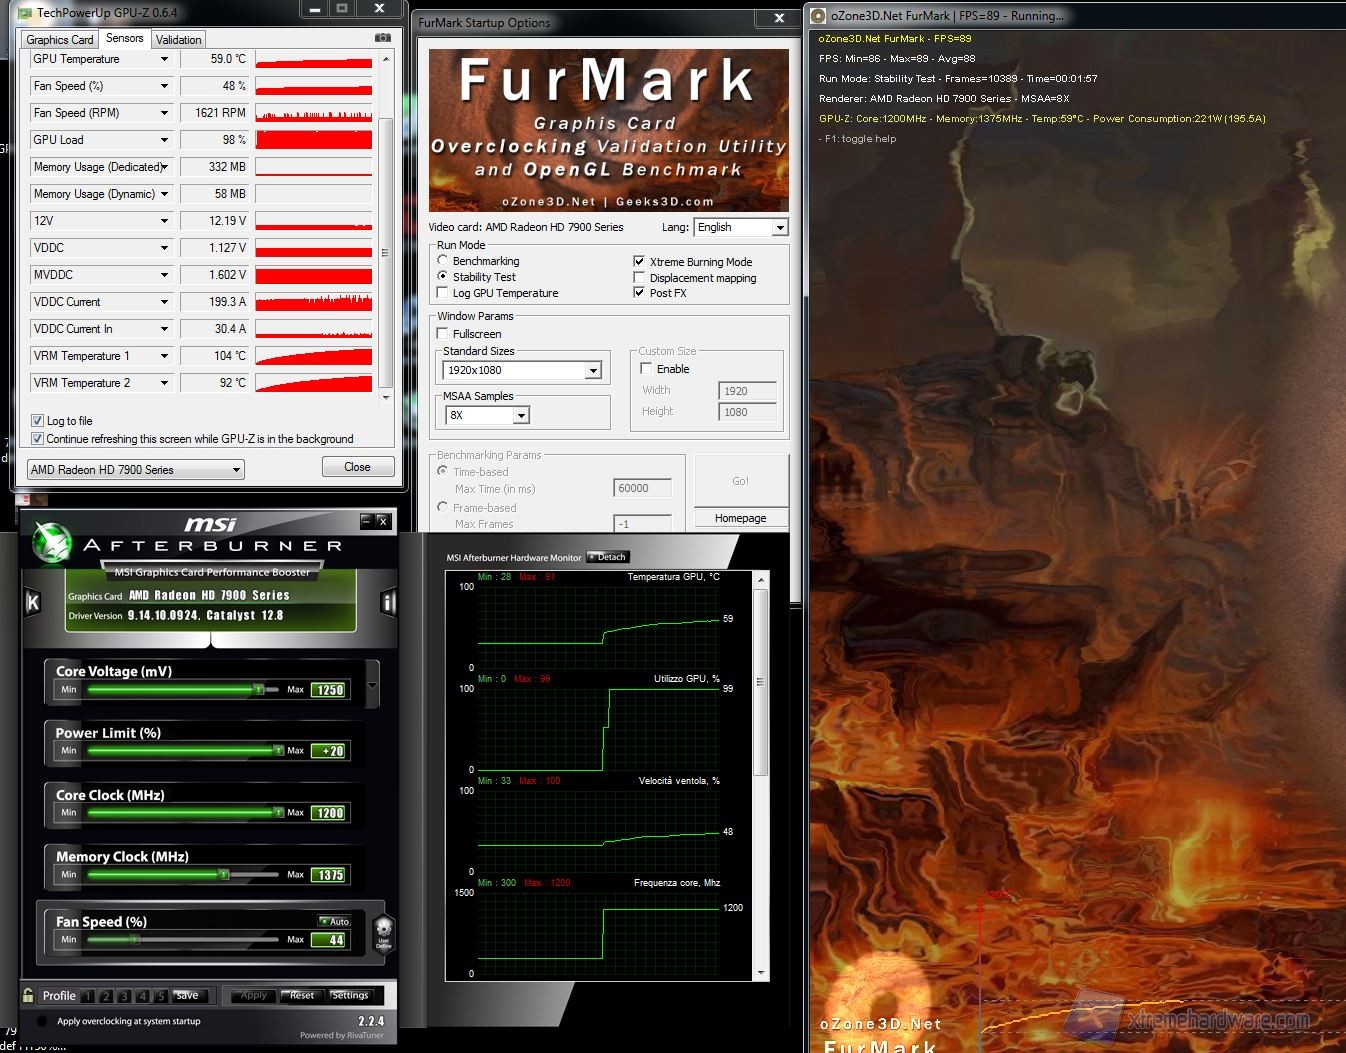
Task: Toggle the Log to file checkbox
Action: point(37,421)
